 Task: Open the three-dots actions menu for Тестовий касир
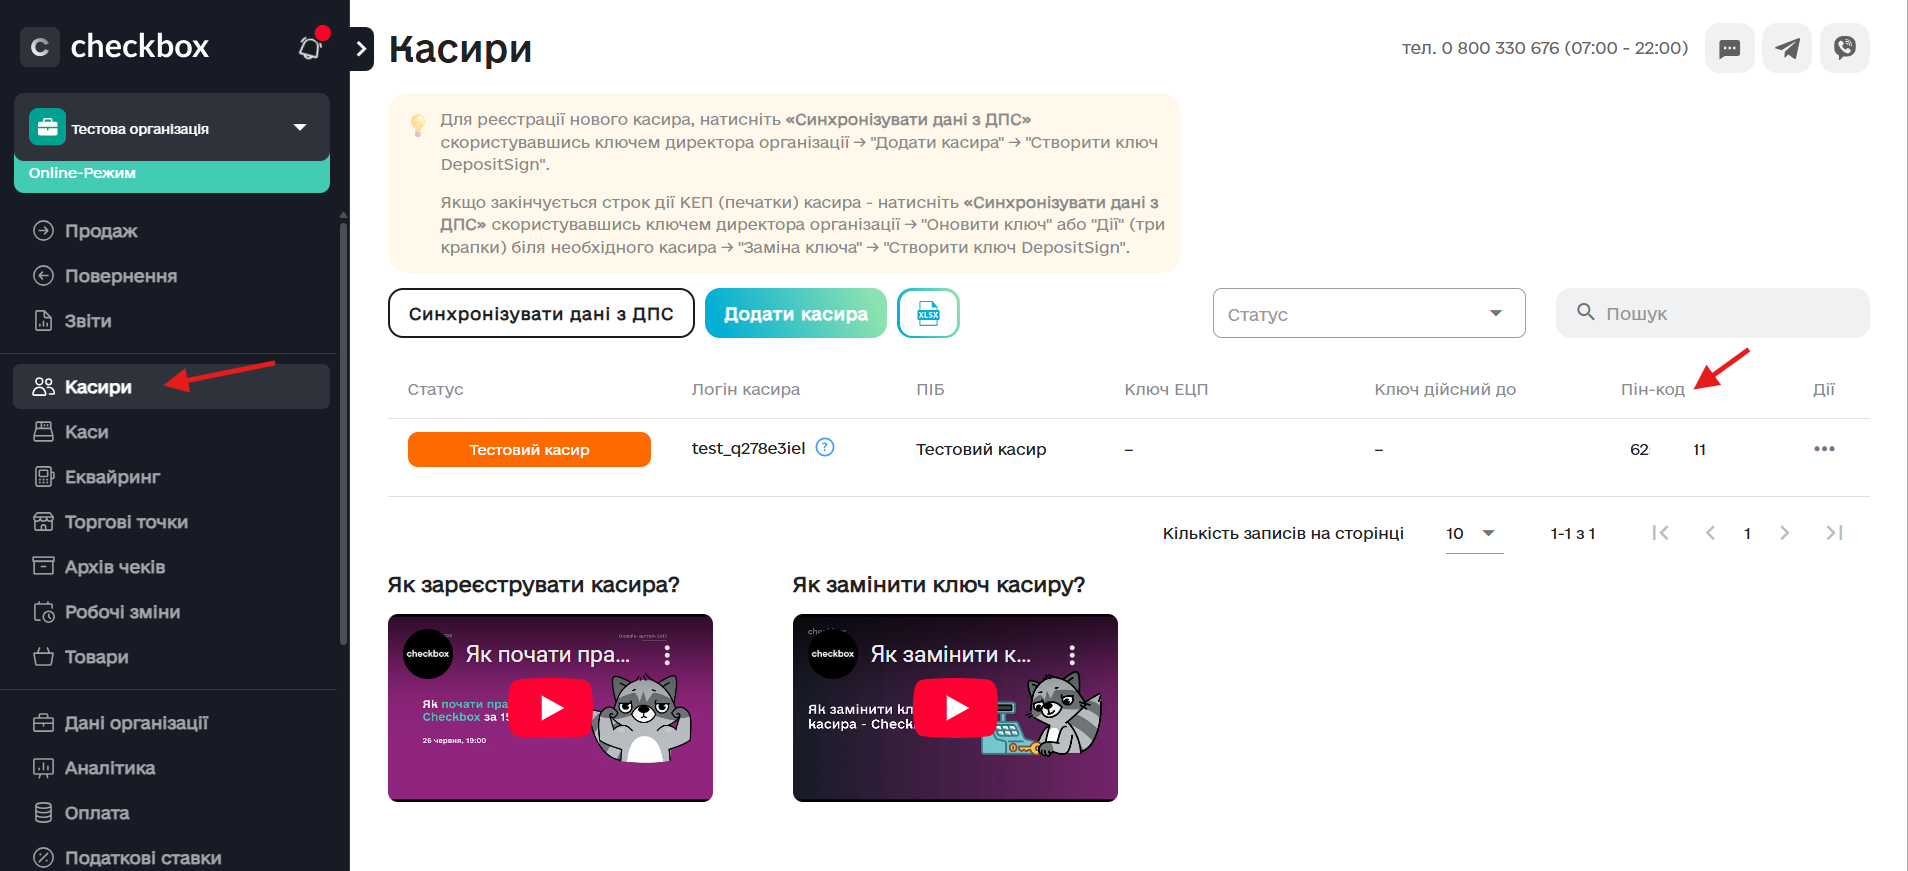coord(1824,449)
